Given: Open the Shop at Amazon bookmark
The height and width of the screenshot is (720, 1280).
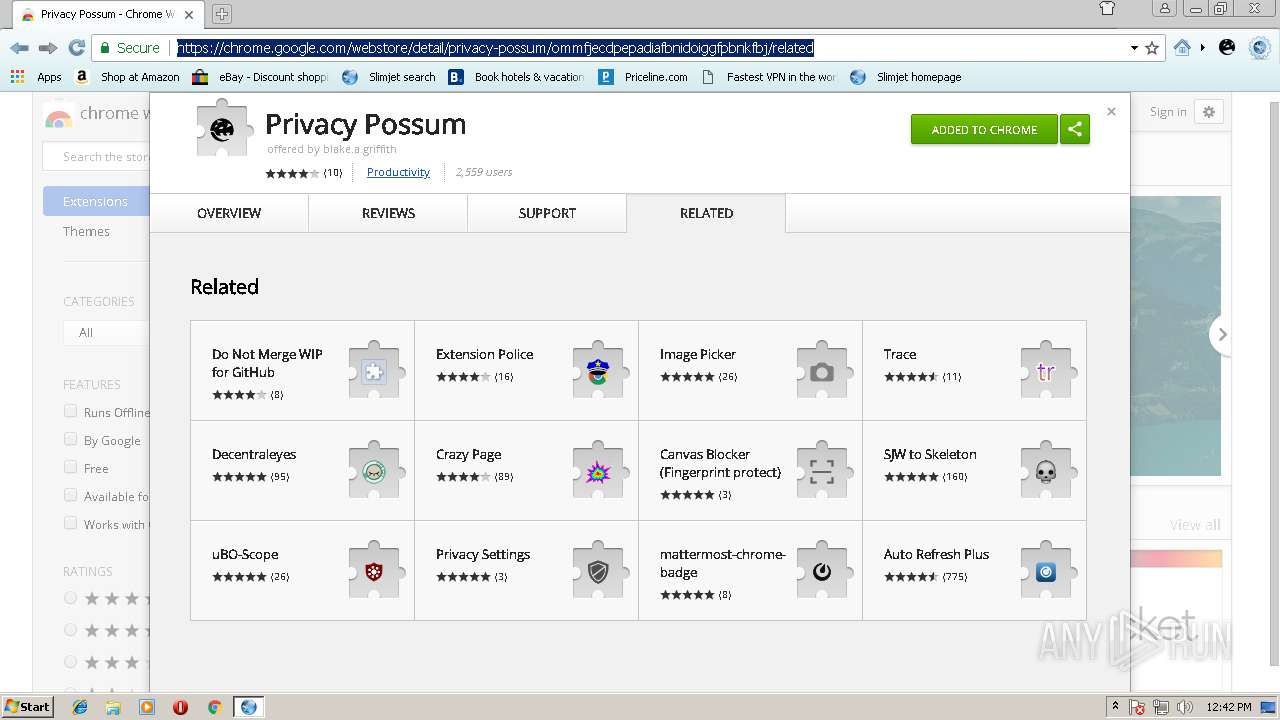Looking at the screenshot, I should (128, 77).
